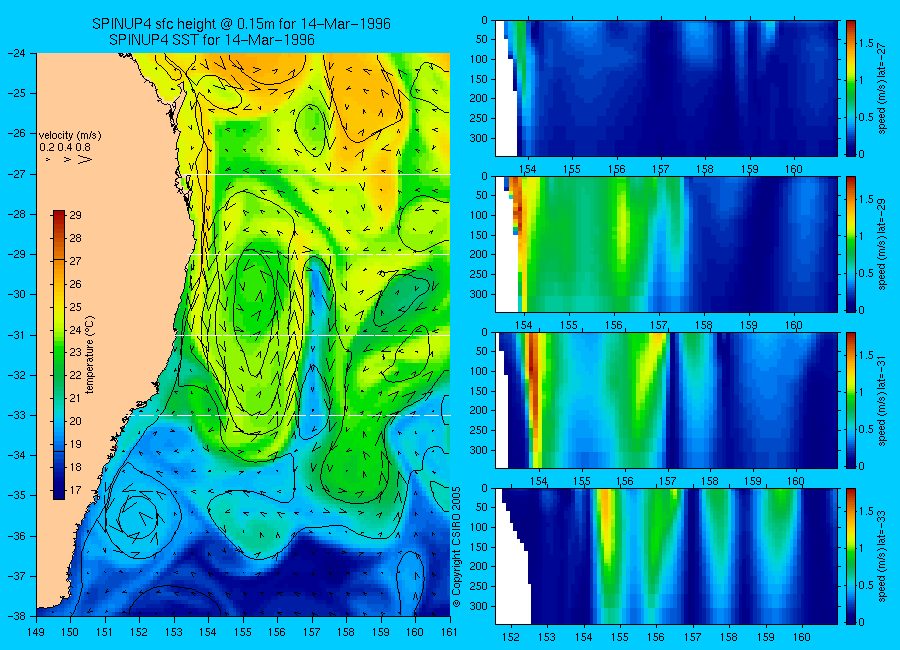Select the "speed (m/s) lat=-31" label
This screenshot has height=650, width=900.
point(883,400)
